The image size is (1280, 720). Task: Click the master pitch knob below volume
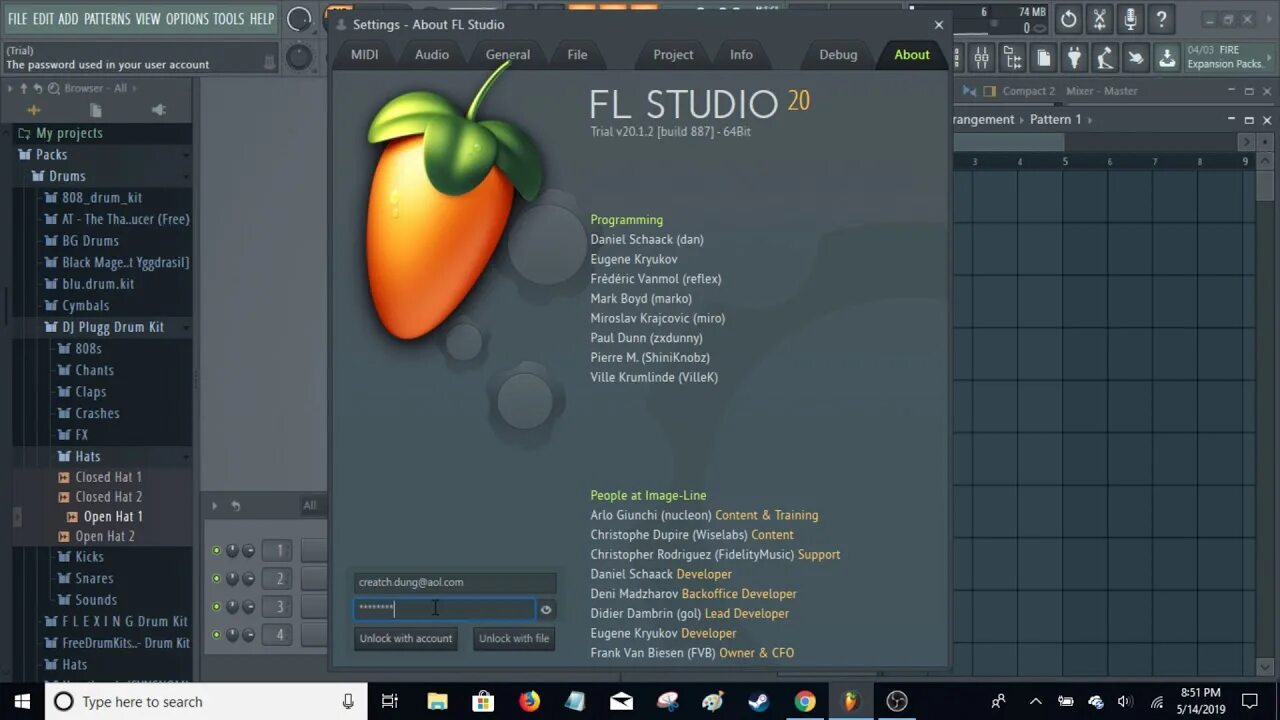[299, 58]
